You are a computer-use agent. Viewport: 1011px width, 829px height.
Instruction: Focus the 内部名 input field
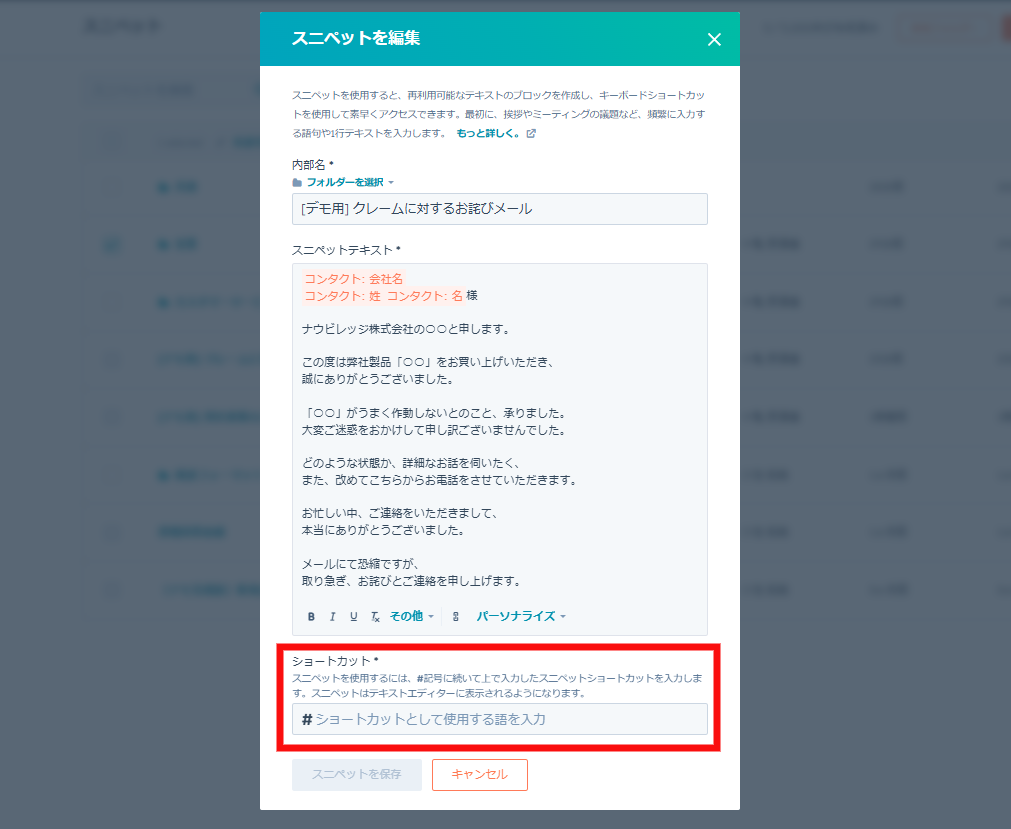point(500,209)
